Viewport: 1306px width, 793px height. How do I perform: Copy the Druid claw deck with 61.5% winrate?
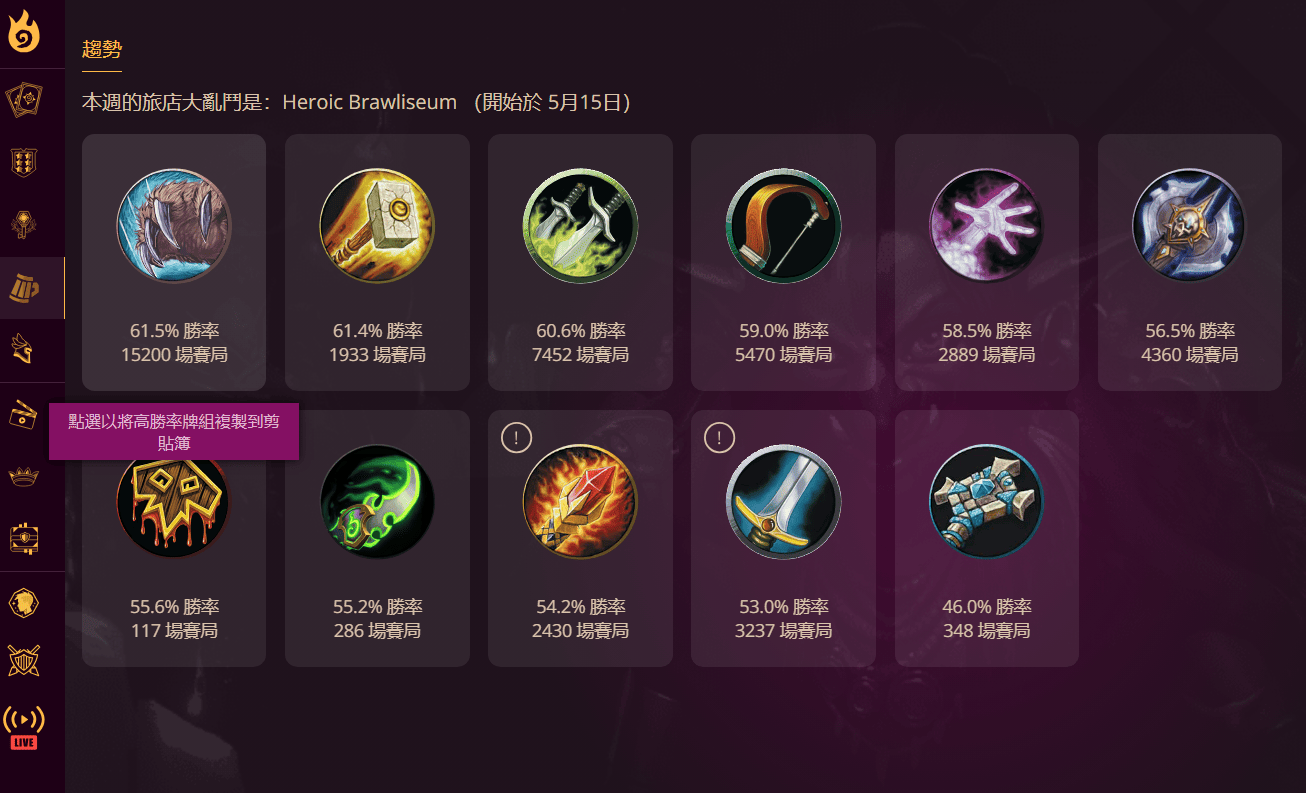click(x=174, y=262)
